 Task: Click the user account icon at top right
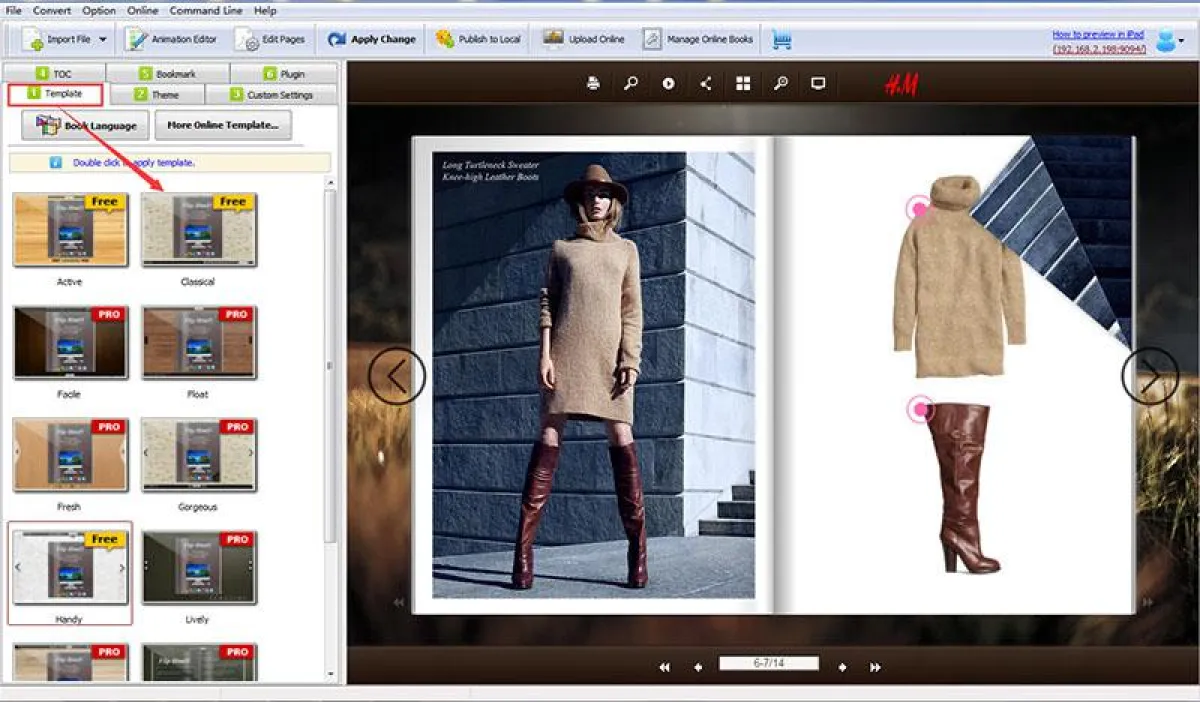1166,40
